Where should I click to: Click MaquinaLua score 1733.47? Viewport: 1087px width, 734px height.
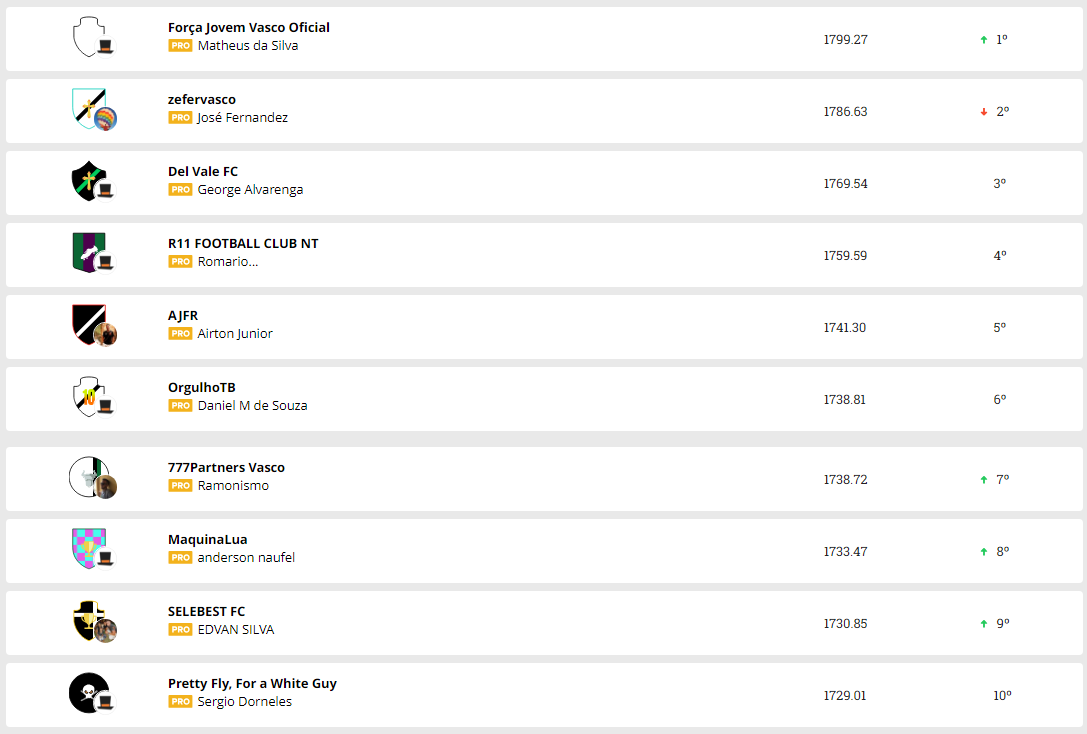845,551
